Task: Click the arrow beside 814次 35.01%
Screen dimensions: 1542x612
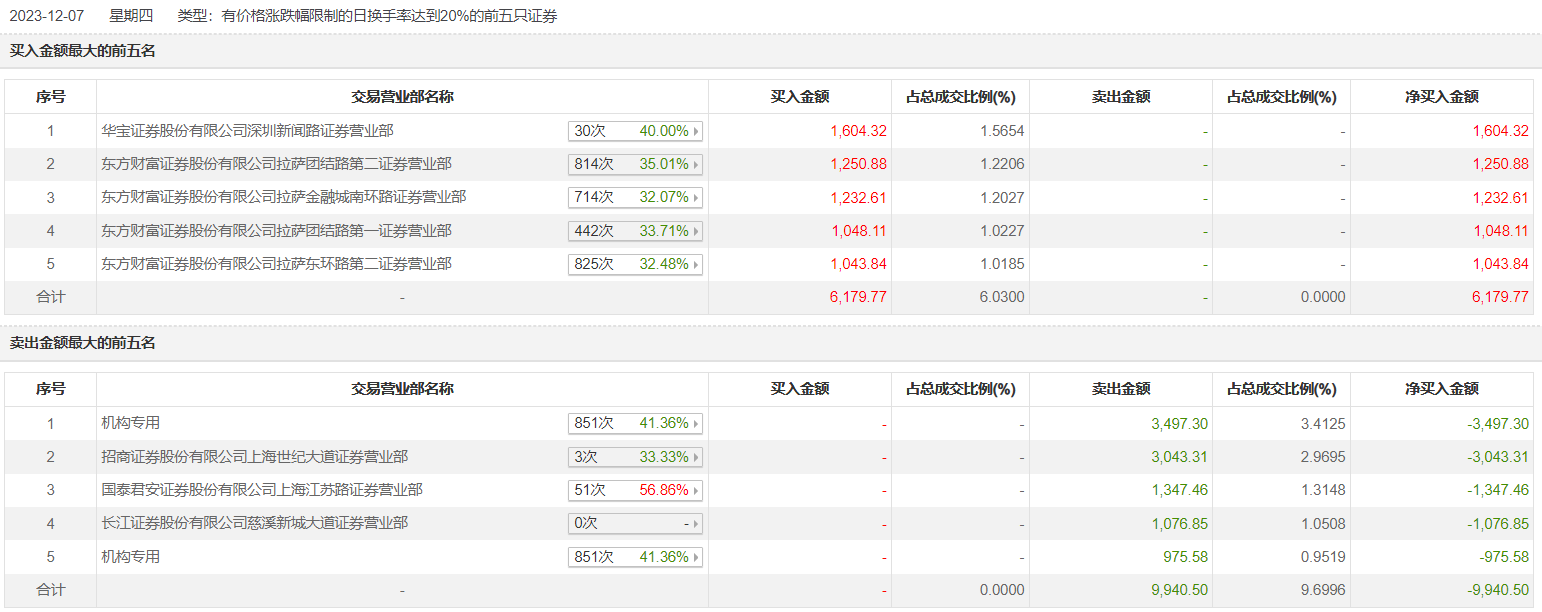Action: coord(696,164)
